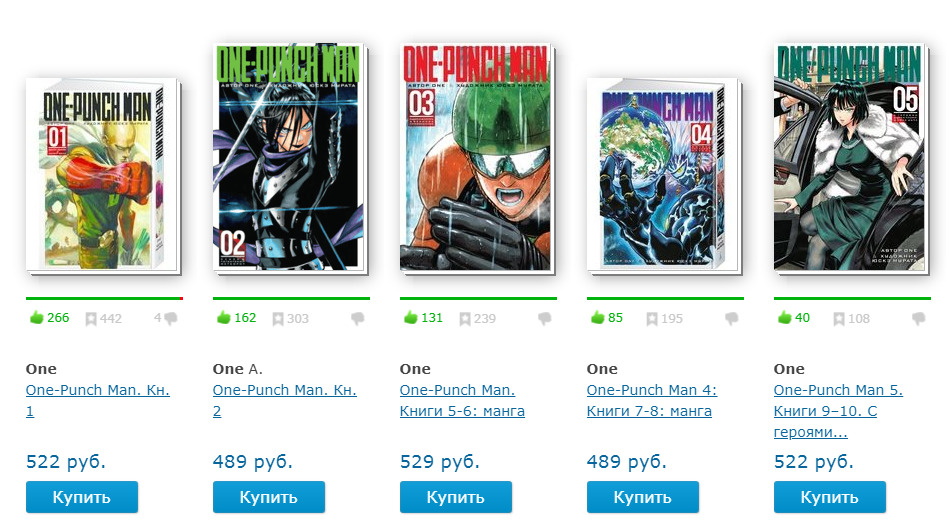Image resolution: width=946 pixels, height=526 pixels.
Task: Click Купить under the 522 руб. first book
Action: (82, 497)
